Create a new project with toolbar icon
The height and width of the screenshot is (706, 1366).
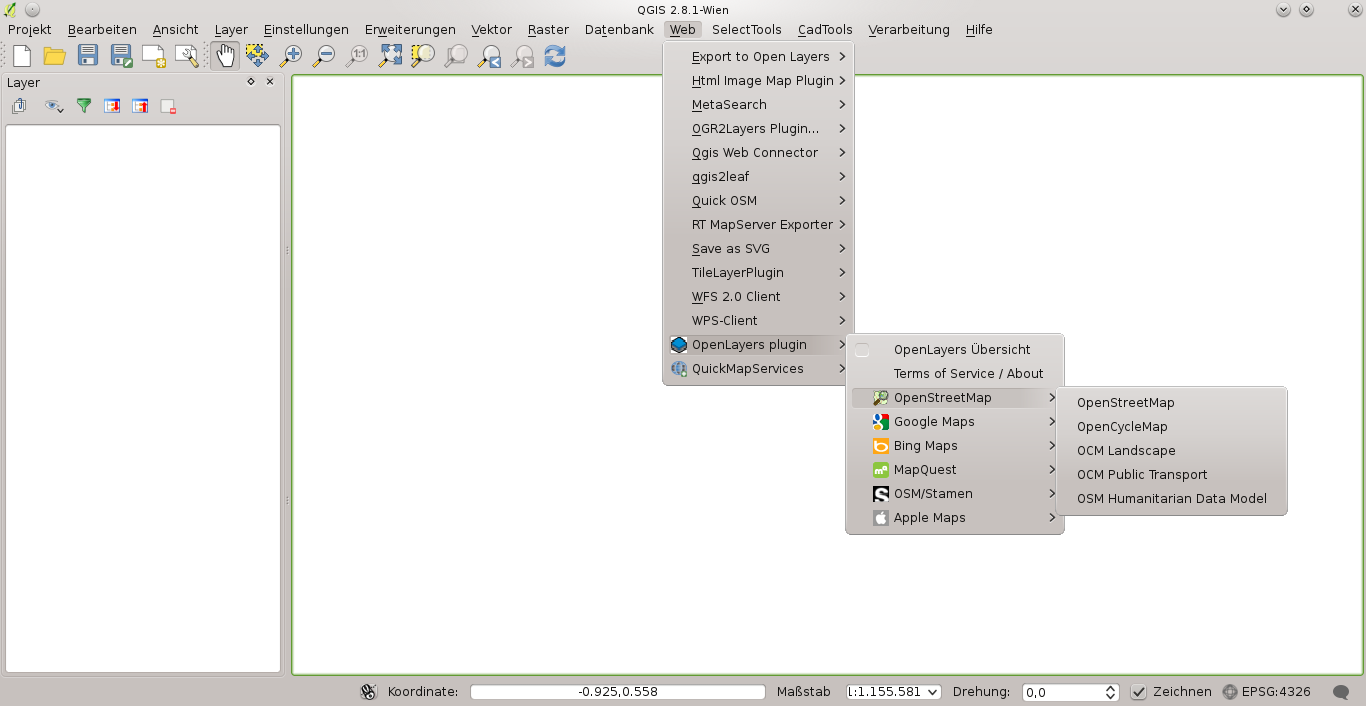[21, 56]
